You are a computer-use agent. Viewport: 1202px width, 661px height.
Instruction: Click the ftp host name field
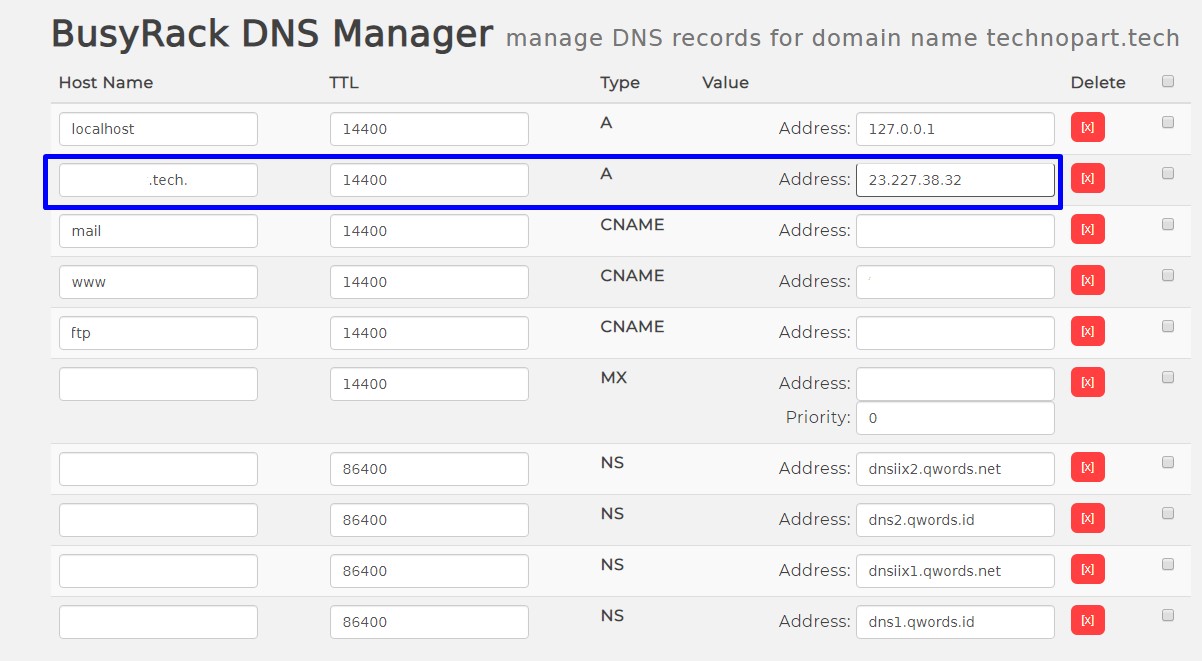point(158,333)
